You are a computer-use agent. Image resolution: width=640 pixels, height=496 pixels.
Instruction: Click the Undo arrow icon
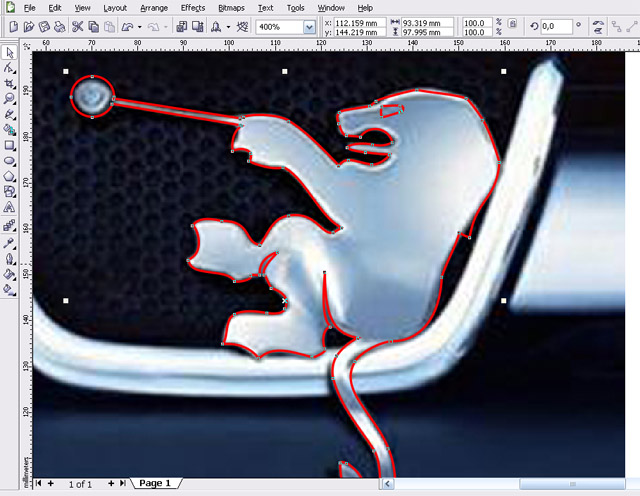point(127,27)
